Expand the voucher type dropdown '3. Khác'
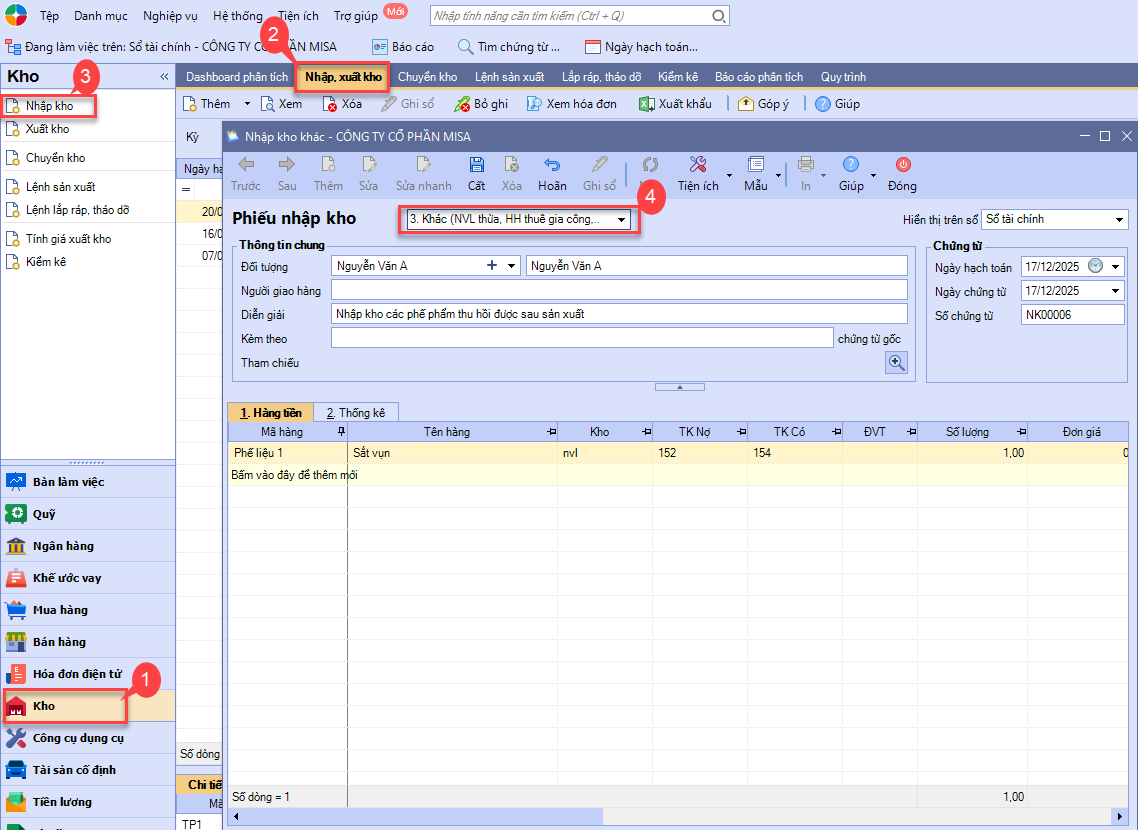 click(x=621, y=219)
